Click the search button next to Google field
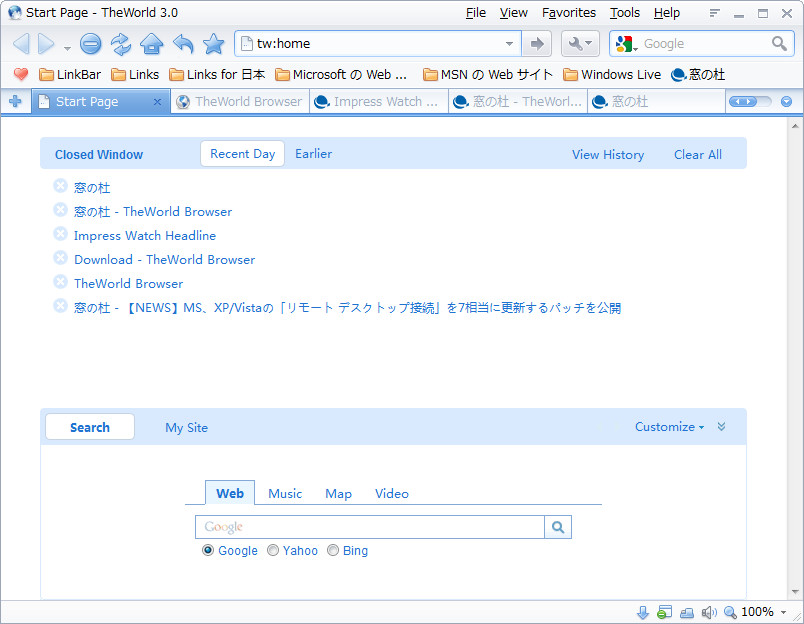Viewport: 804px width, 624px height. click(x=558, y=527)
